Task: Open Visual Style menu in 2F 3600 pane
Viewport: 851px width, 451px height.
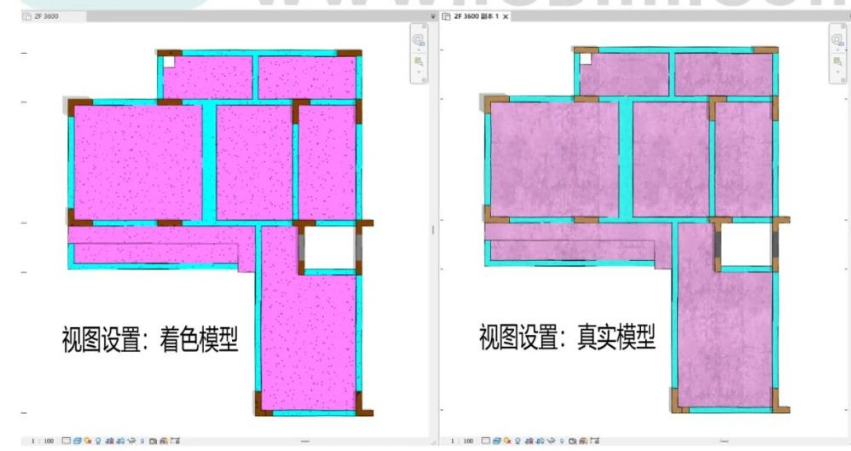Action: [78, 441]
